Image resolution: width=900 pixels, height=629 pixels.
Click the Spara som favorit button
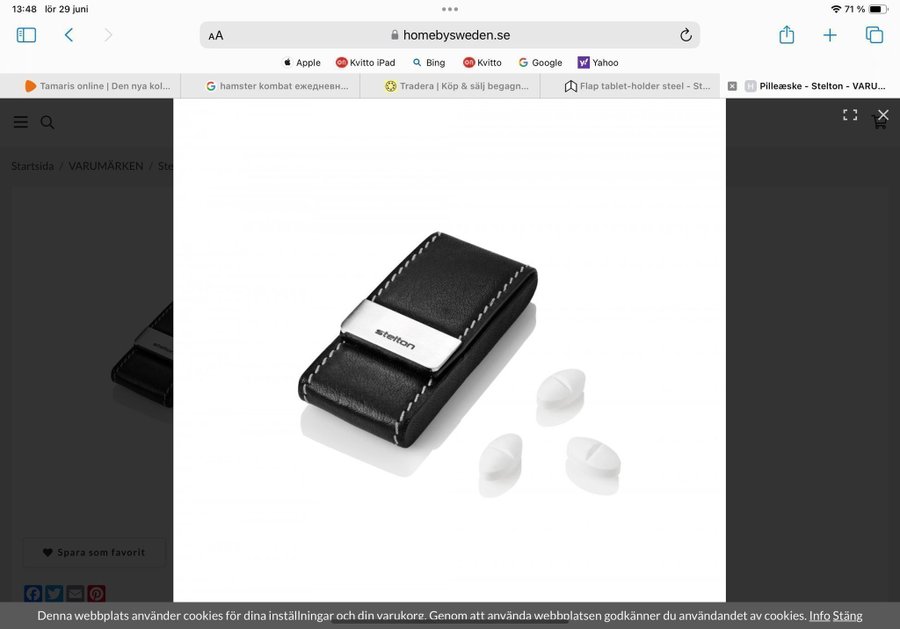tap(94, 552)
